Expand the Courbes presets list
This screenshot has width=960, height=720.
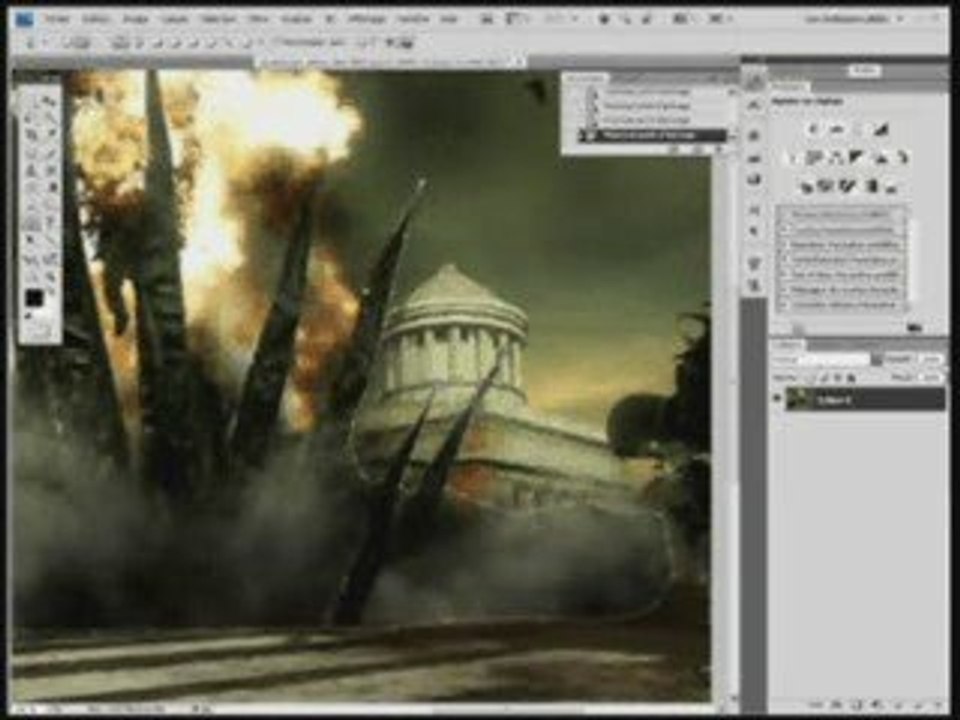(784, 230)
